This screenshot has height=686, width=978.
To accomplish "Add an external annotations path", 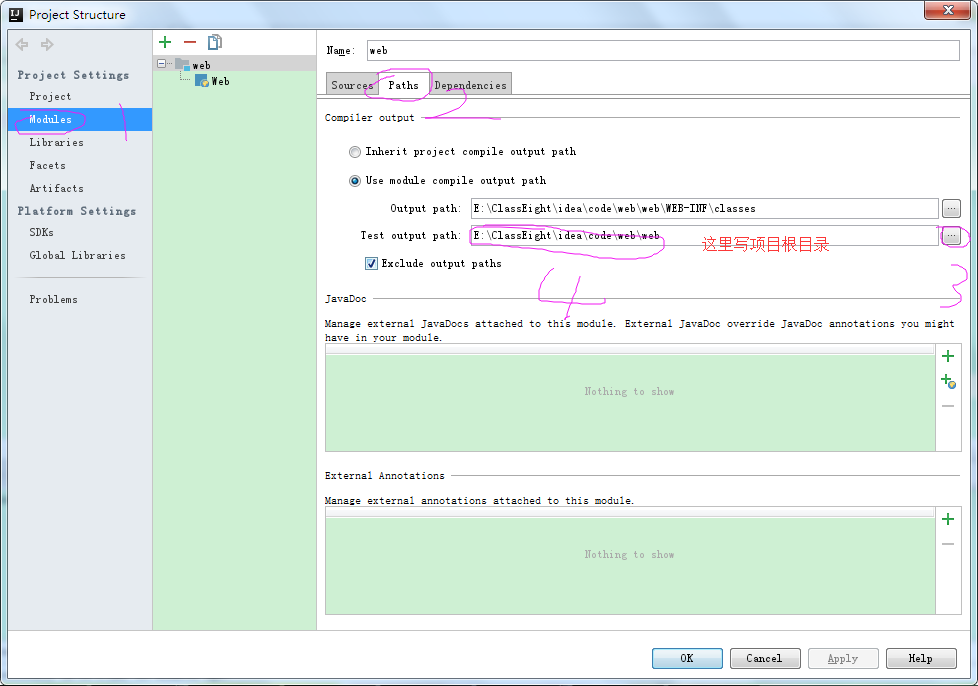I will 948,519.
